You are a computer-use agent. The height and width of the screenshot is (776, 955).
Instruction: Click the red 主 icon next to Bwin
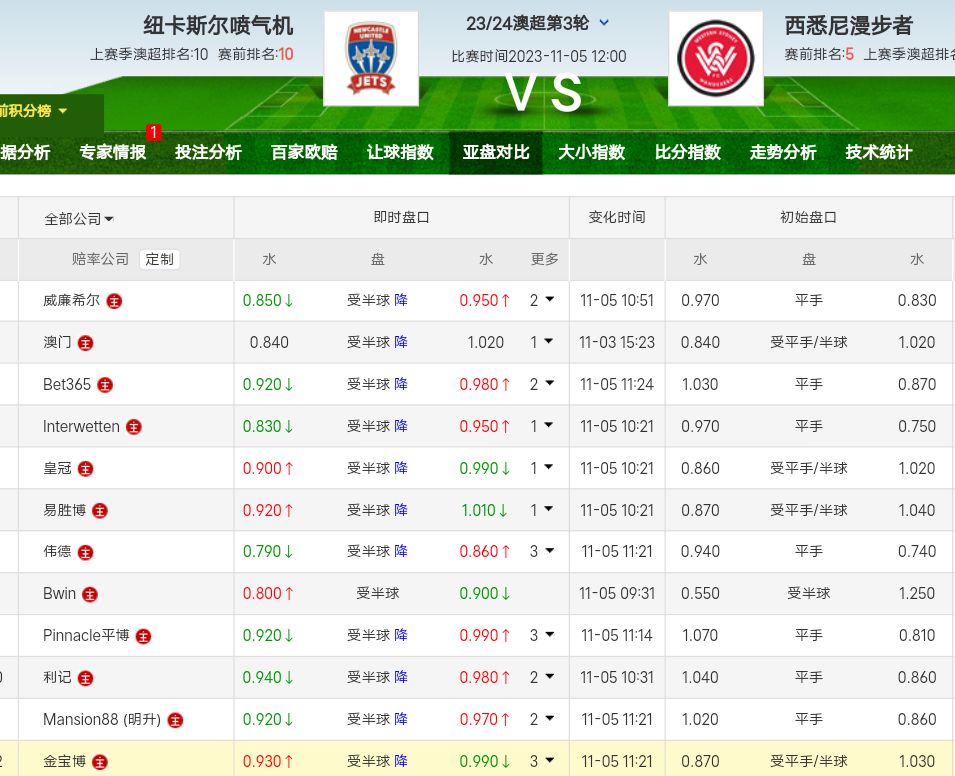[x=90, y=594]
